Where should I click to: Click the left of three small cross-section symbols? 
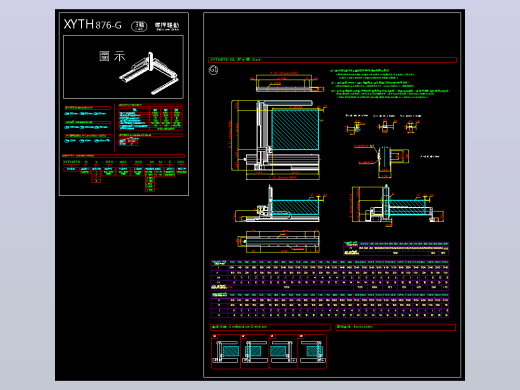(355, 127)
